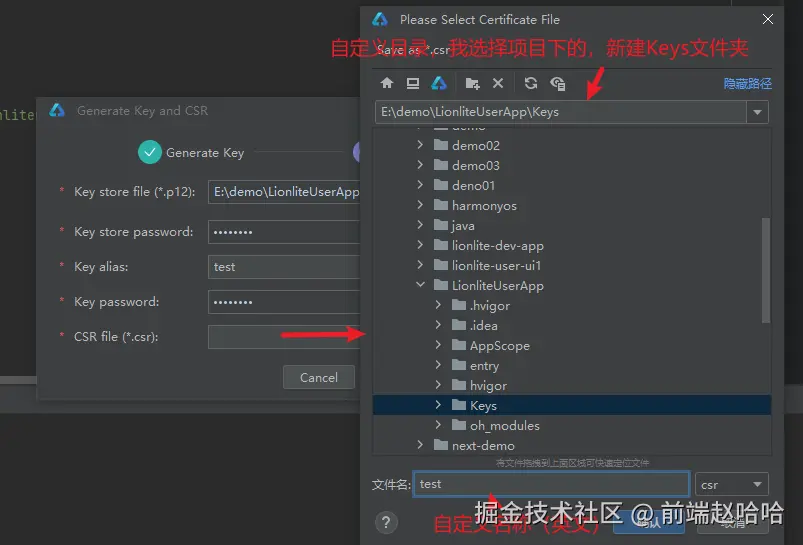Edit the E:\demo\LionliteUserApp\Keys path field
Screen dimensions: 803x545
click(561, 112)
